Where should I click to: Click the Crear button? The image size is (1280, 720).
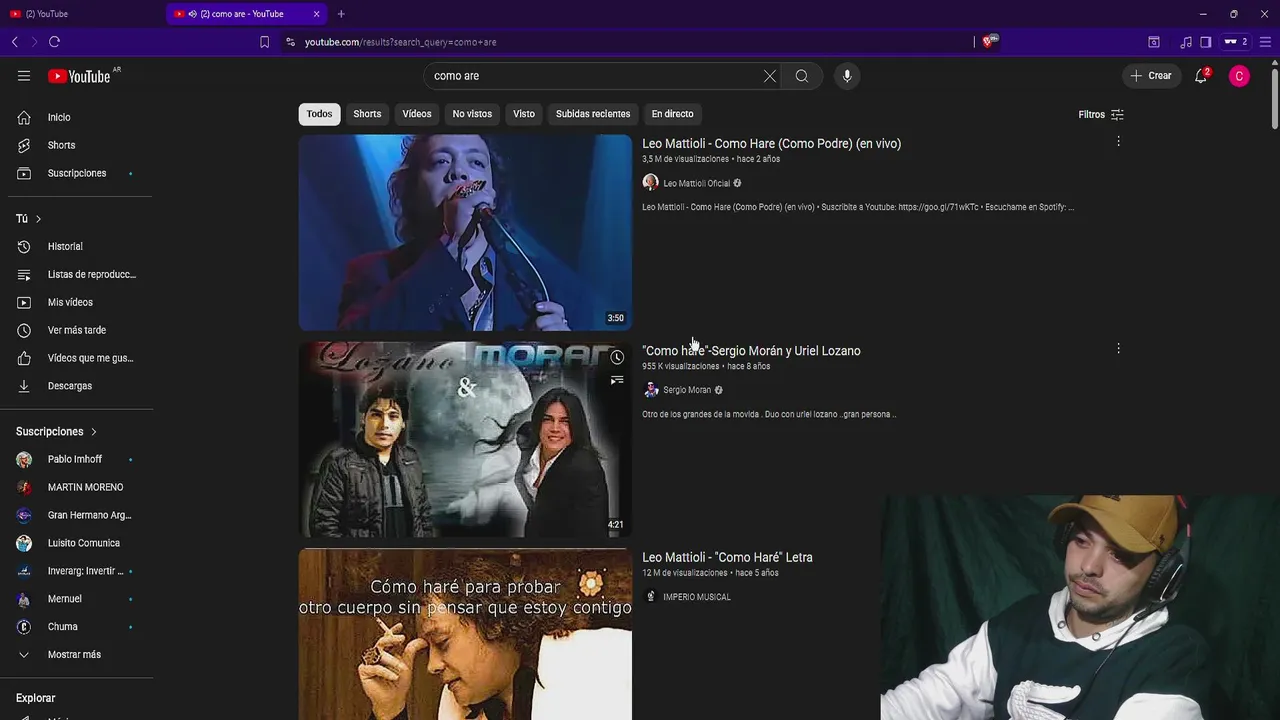point(1151,76)
